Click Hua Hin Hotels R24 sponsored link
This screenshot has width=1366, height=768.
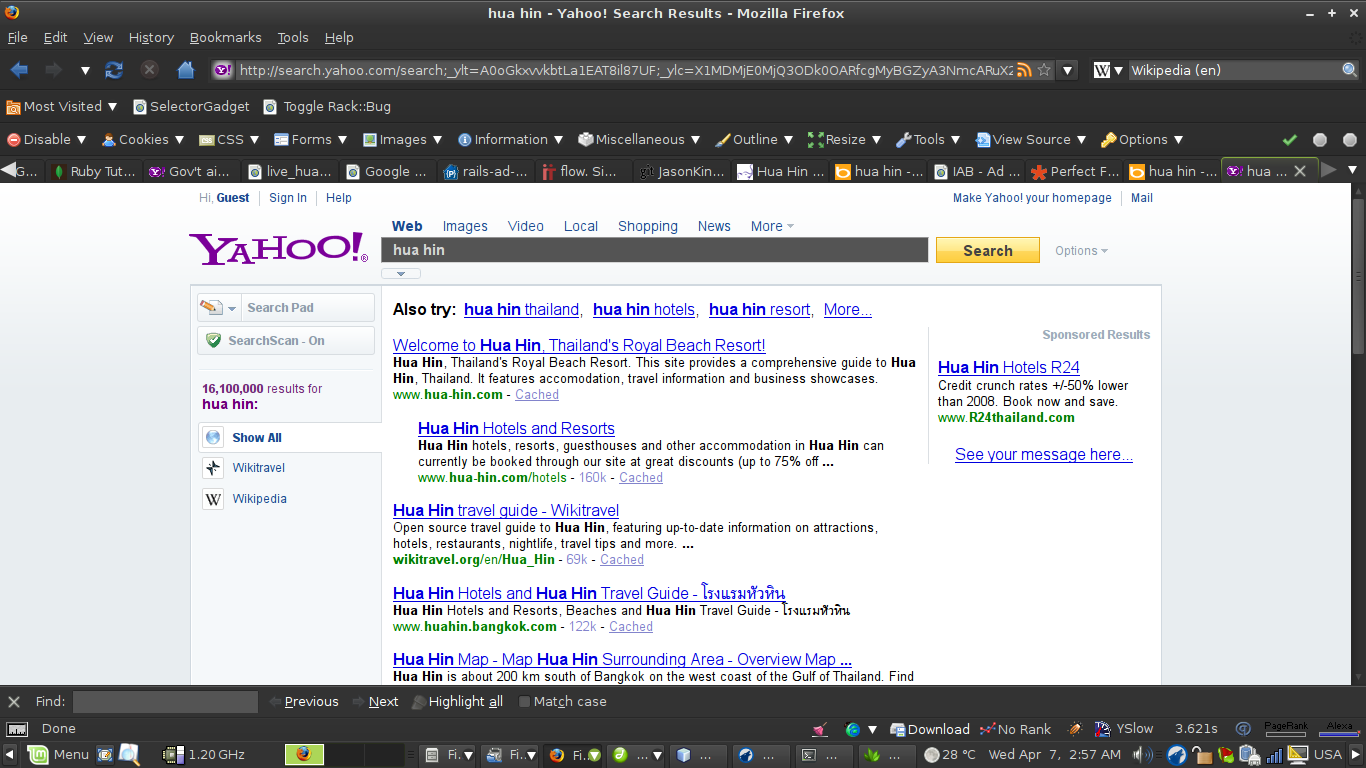click(1008, 367)
